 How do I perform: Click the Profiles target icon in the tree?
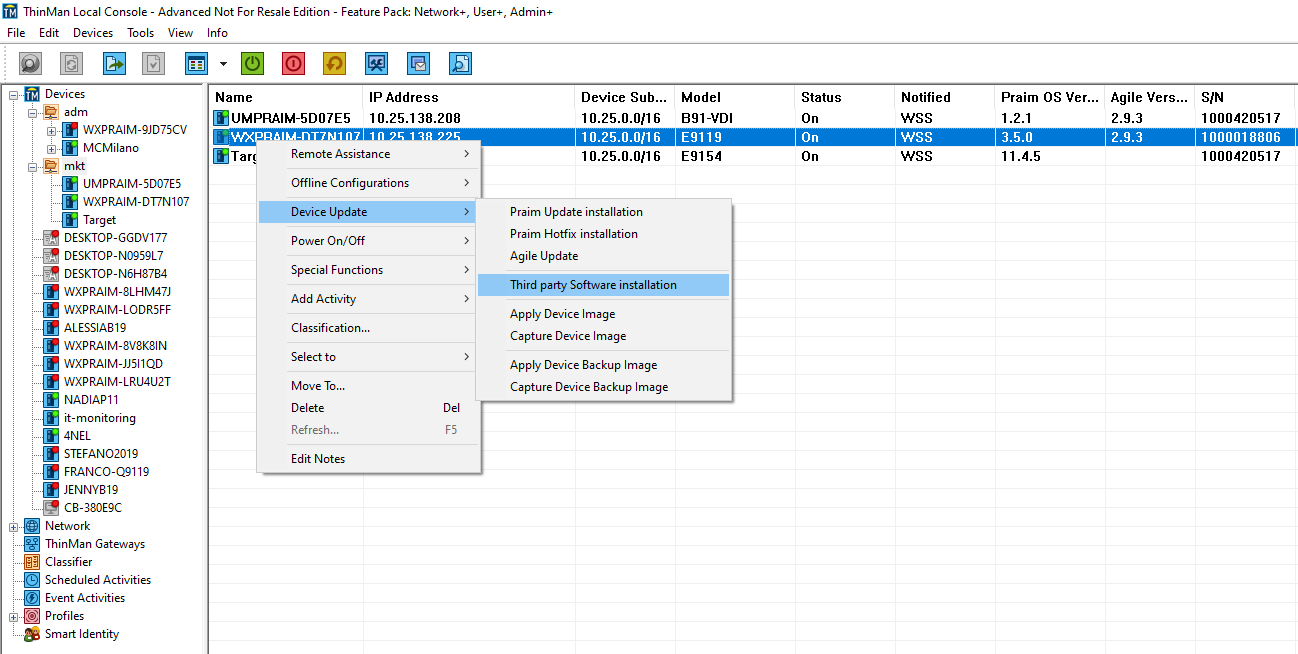32,616
